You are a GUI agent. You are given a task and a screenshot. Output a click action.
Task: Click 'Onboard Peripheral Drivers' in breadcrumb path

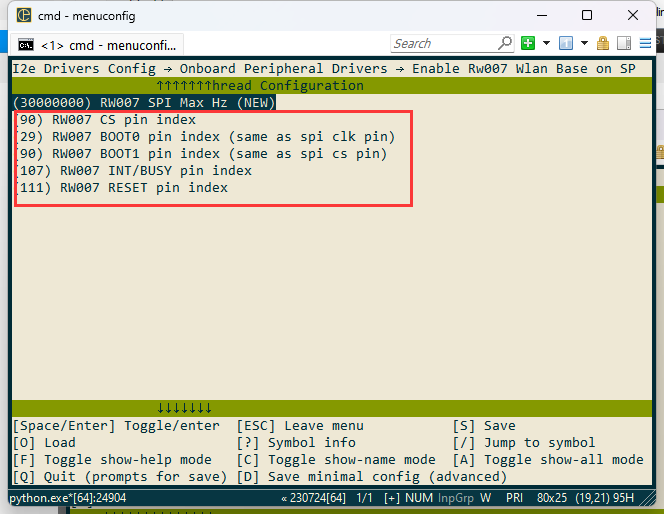283,69
